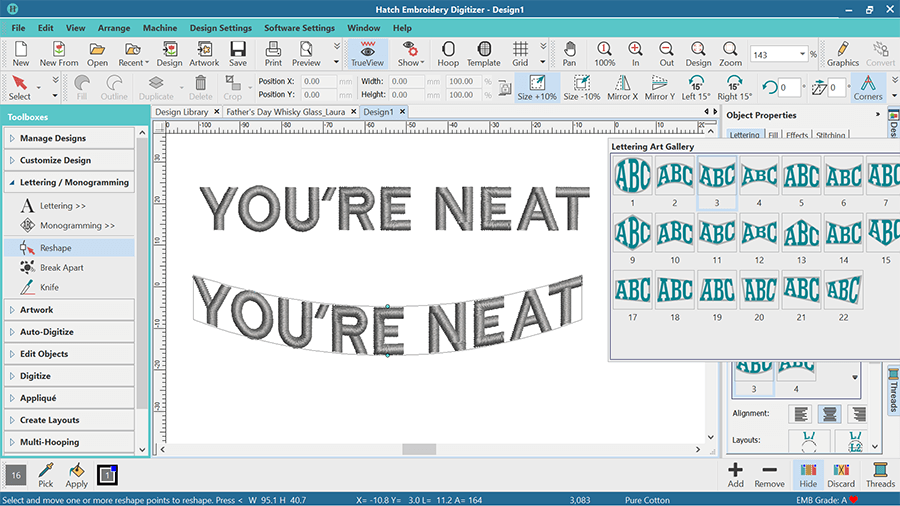Switch to the Design Library tab

182,112
